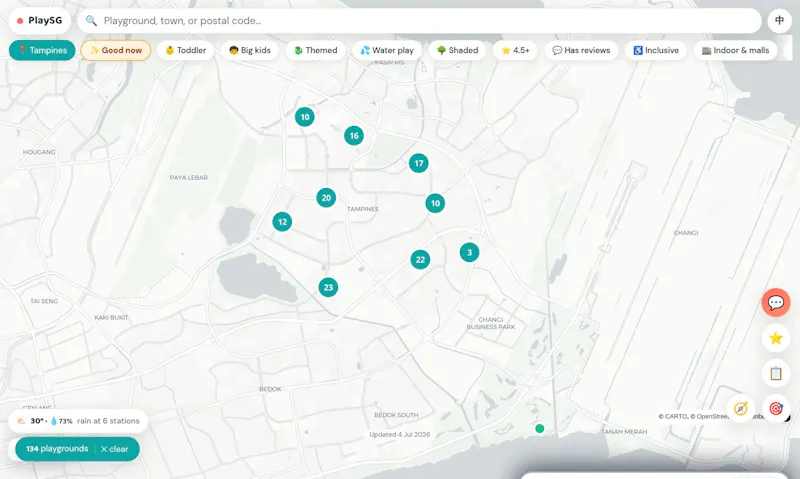Toggle the Has reviews filter
The image size is (800, 479).
click(581, 51)
